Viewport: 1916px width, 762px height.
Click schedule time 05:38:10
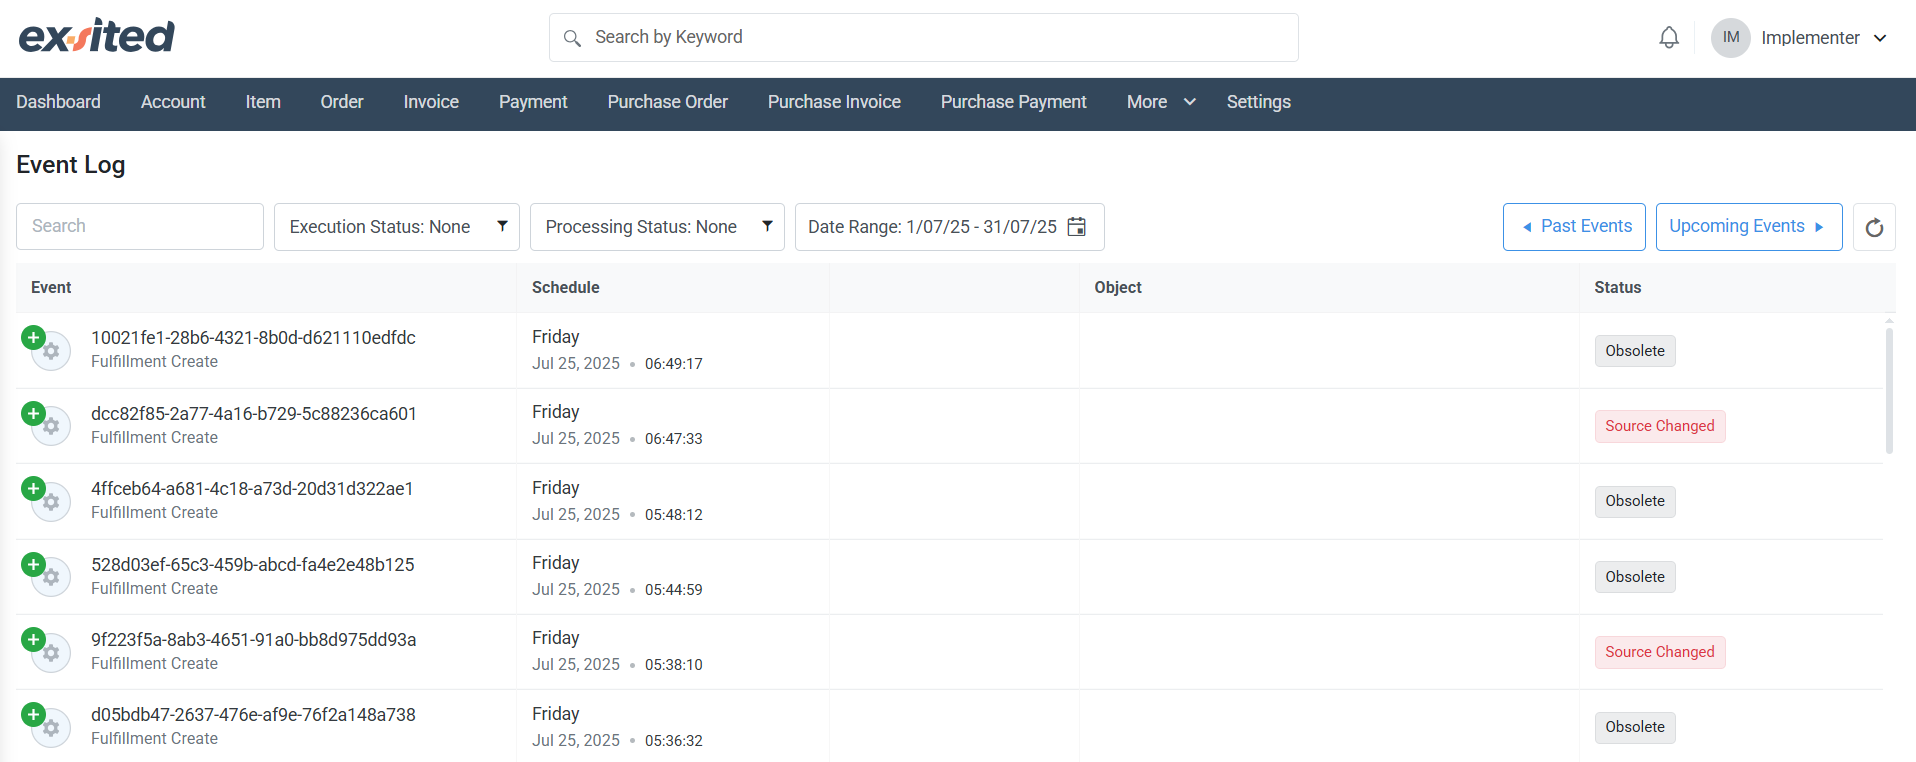pyautogui.click(x=674, y=665)
